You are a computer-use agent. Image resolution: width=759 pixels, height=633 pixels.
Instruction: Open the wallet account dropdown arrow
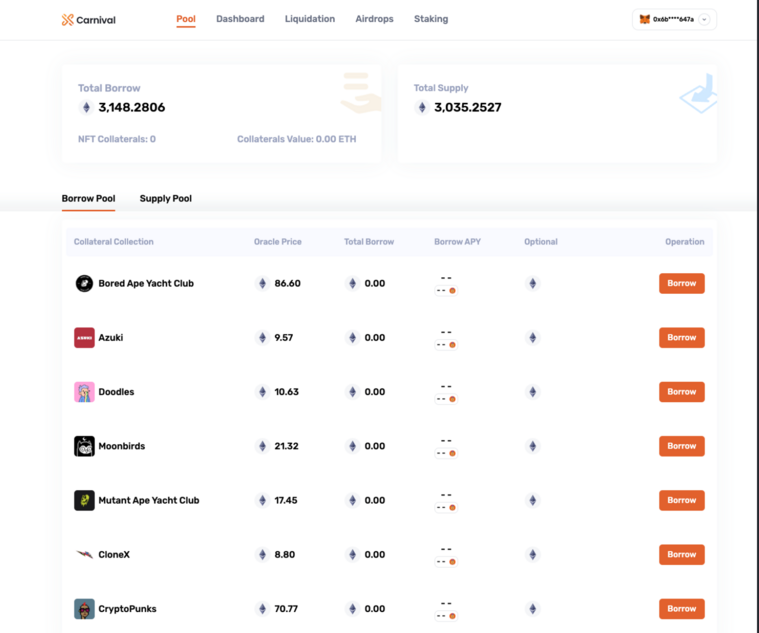point(704,19)
